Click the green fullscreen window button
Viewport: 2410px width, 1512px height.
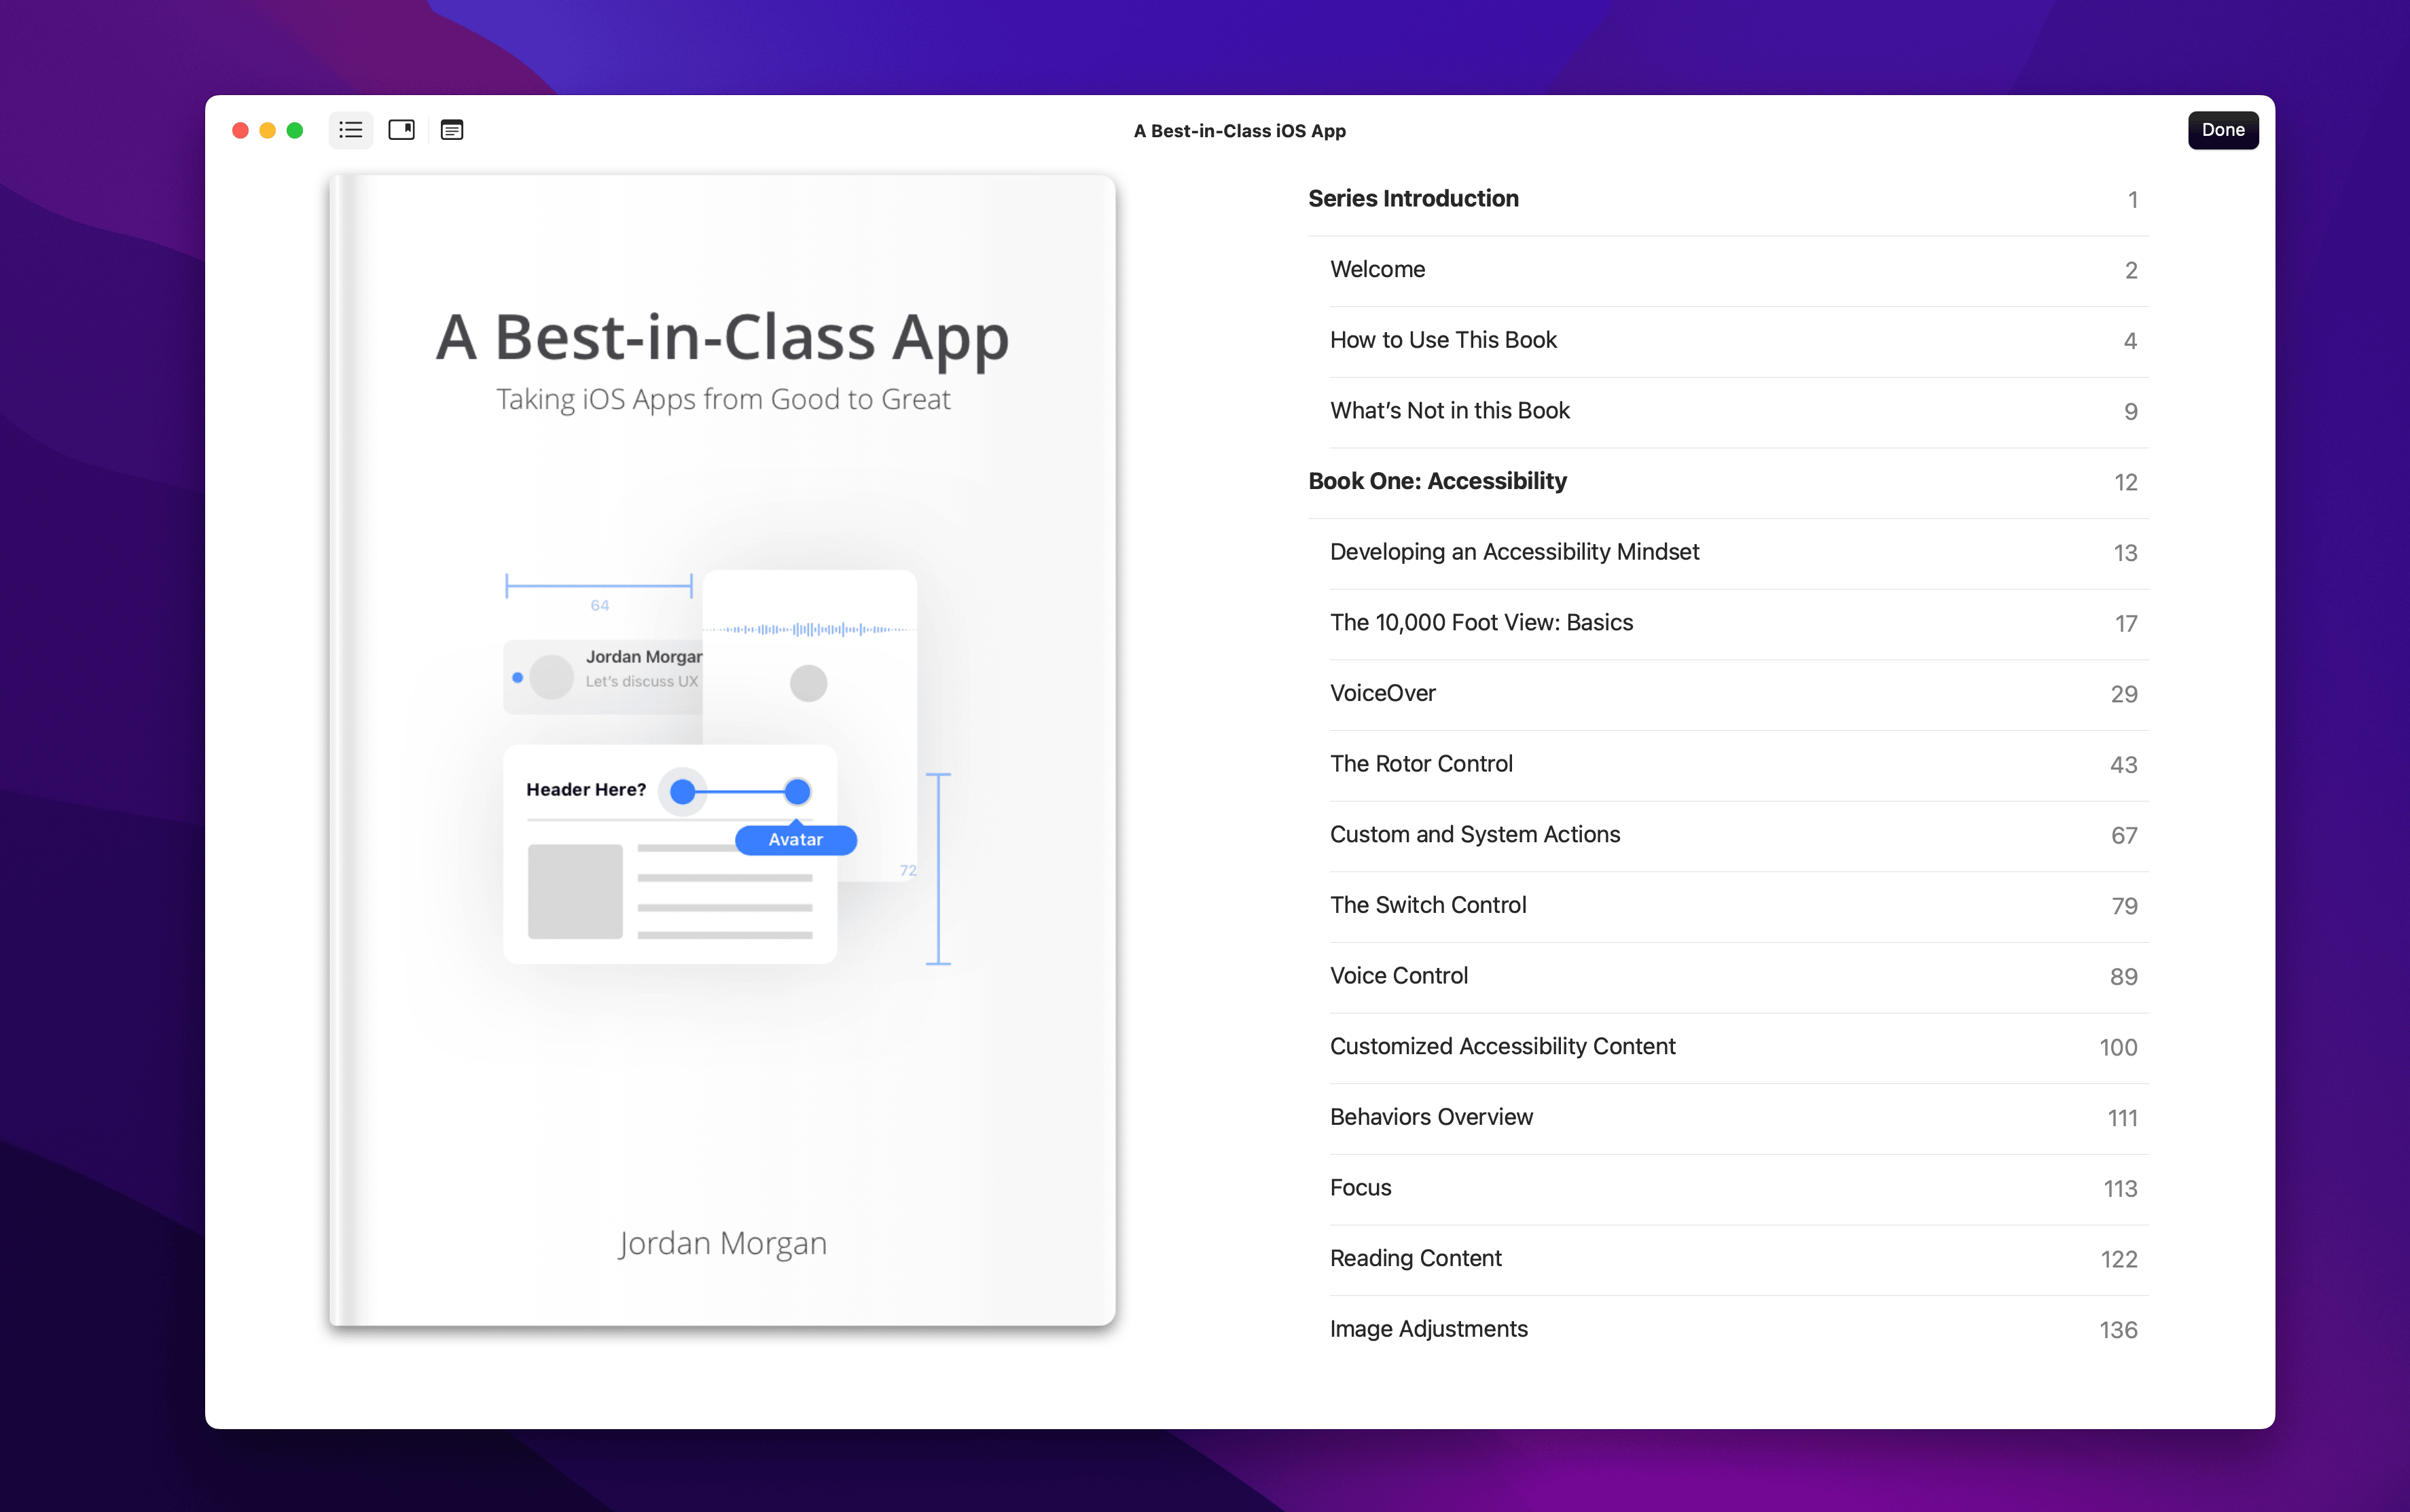(x=295, y=130)
